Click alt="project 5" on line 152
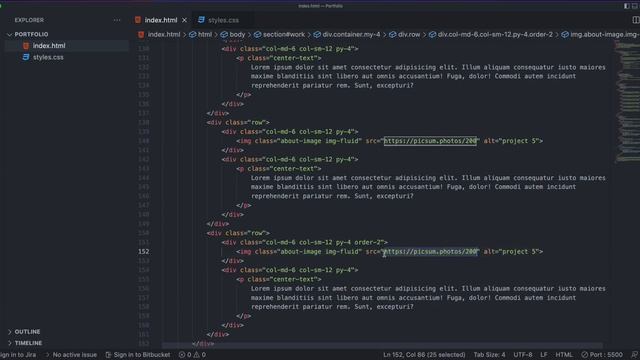This screenshot has width=640, height=360. coord(511,252)
